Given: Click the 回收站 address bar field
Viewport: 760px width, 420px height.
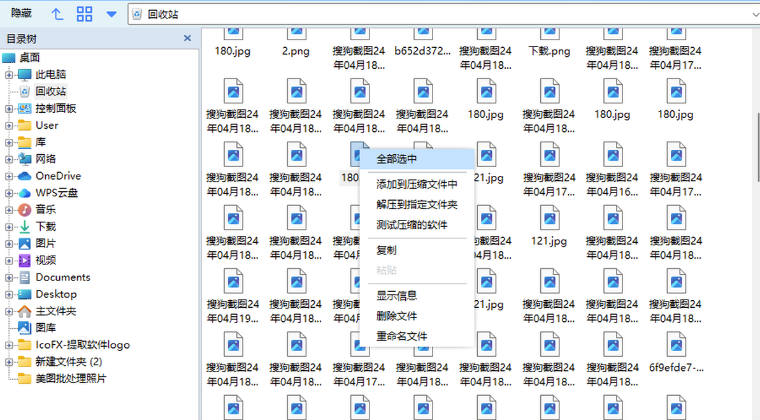Looking at the screenshot, I should point(443,15).
